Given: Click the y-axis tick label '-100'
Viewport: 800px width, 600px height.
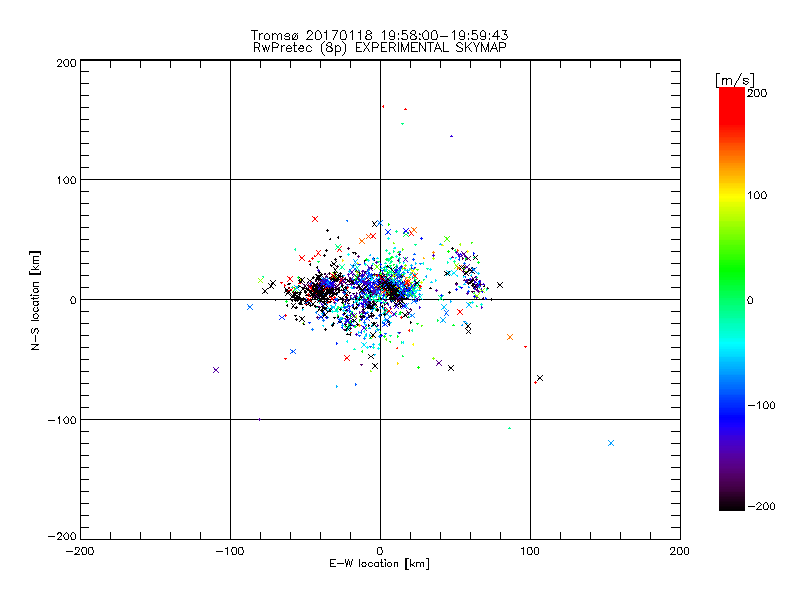Looking at the screenshot, I should coord(62,420).
